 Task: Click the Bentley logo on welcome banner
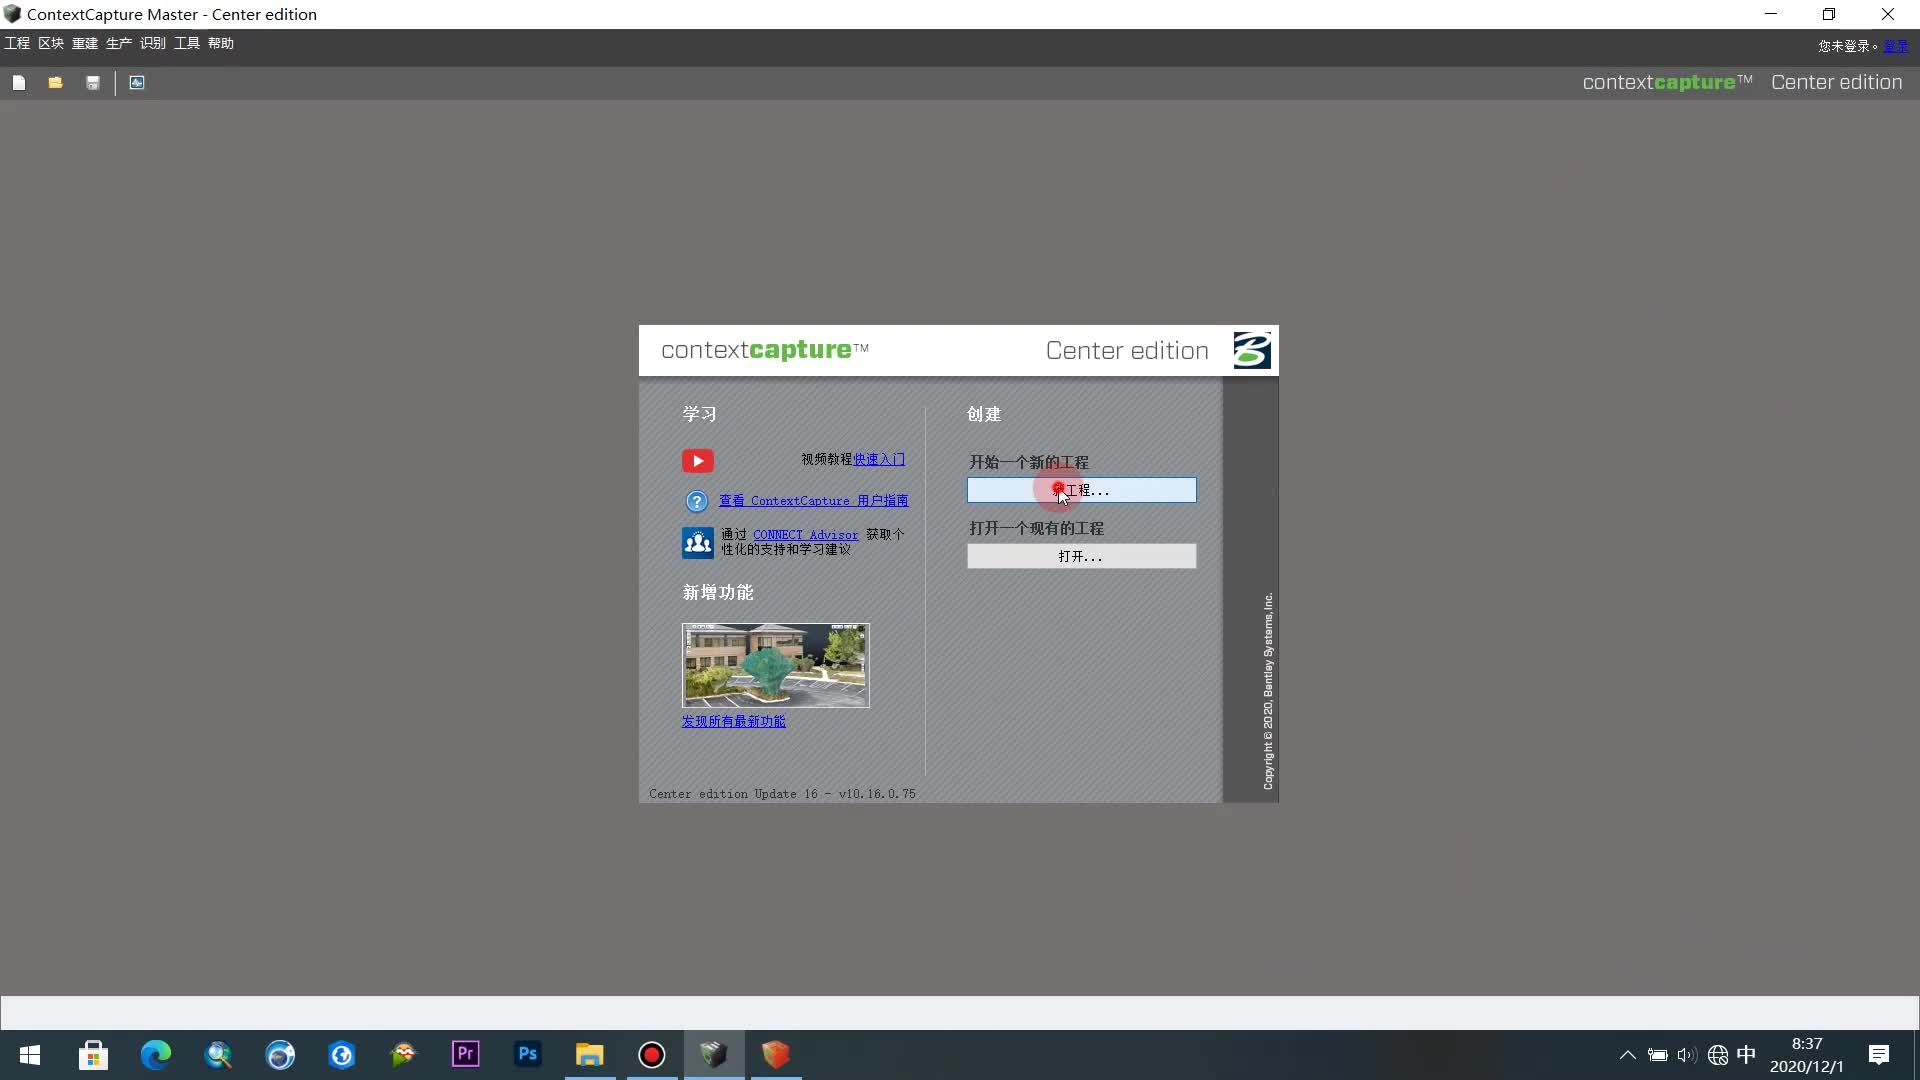tap(1252, 351)
